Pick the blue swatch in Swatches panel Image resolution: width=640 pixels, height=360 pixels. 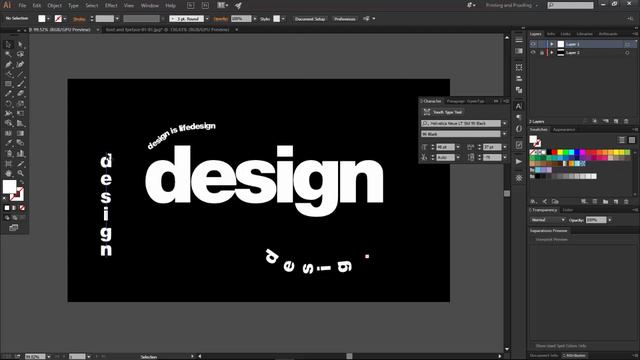pos(577,152)
